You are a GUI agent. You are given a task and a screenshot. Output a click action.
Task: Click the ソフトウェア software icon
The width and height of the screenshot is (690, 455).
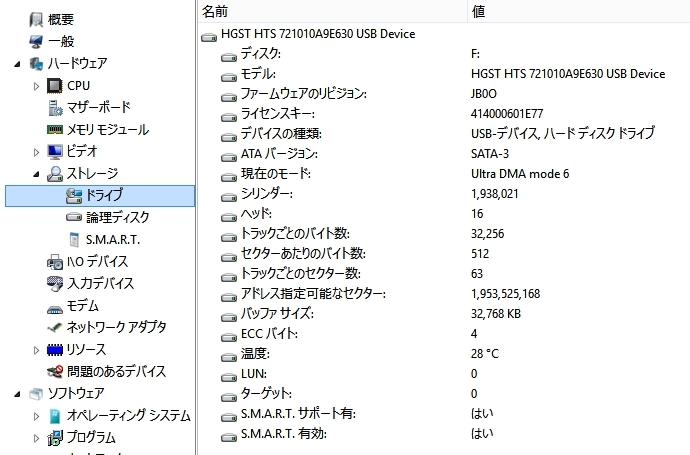(x=36, y=394)
